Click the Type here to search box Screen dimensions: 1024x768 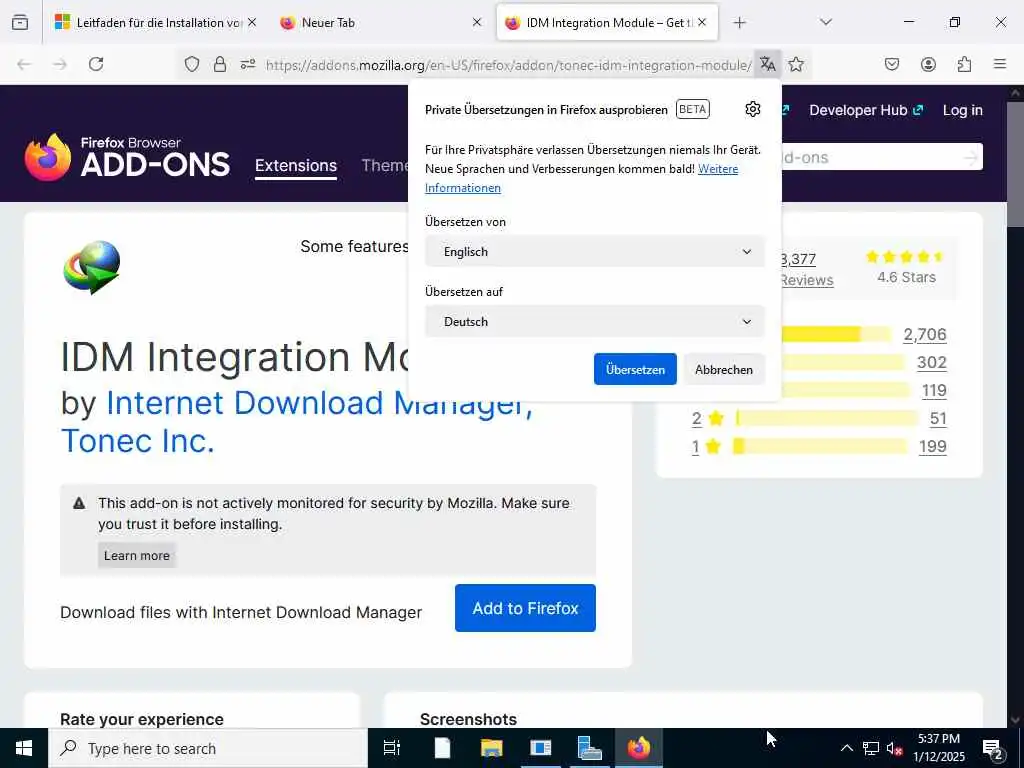point(208,748)
